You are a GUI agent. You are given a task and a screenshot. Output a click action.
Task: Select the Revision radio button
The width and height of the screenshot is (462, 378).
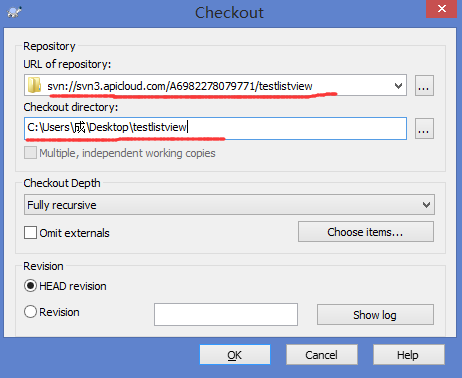coord(30,312)
